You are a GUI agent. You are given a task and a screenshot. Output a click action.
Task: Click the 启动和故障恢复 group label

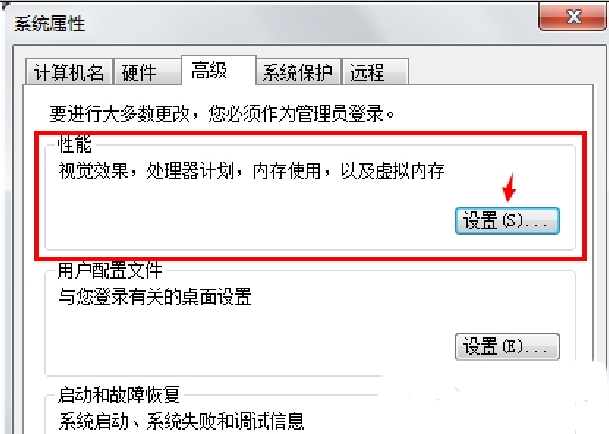pyautogui.click(x=119, y=395)
